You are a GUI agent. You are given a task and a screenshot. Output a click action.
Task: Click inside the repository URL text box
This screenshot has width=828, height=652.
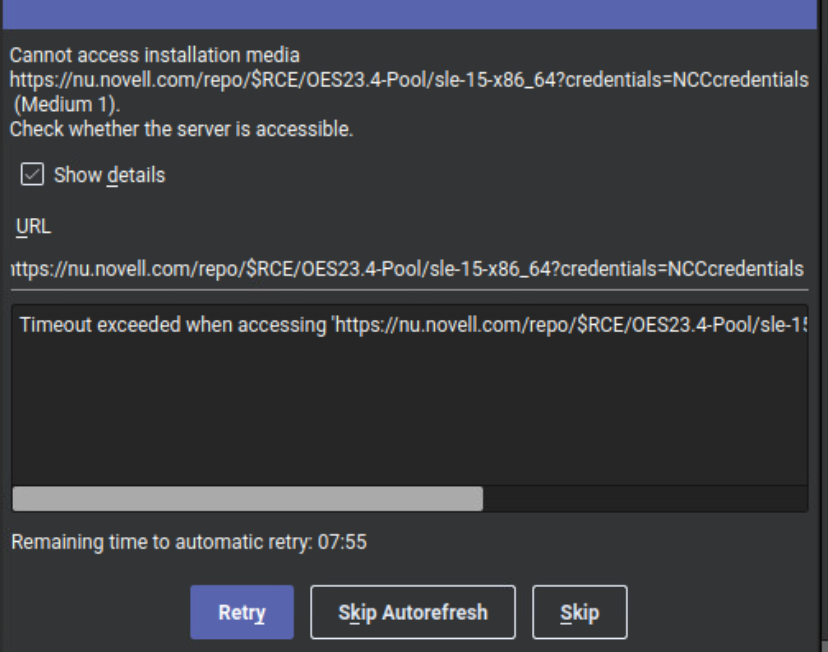click(400, 269)
